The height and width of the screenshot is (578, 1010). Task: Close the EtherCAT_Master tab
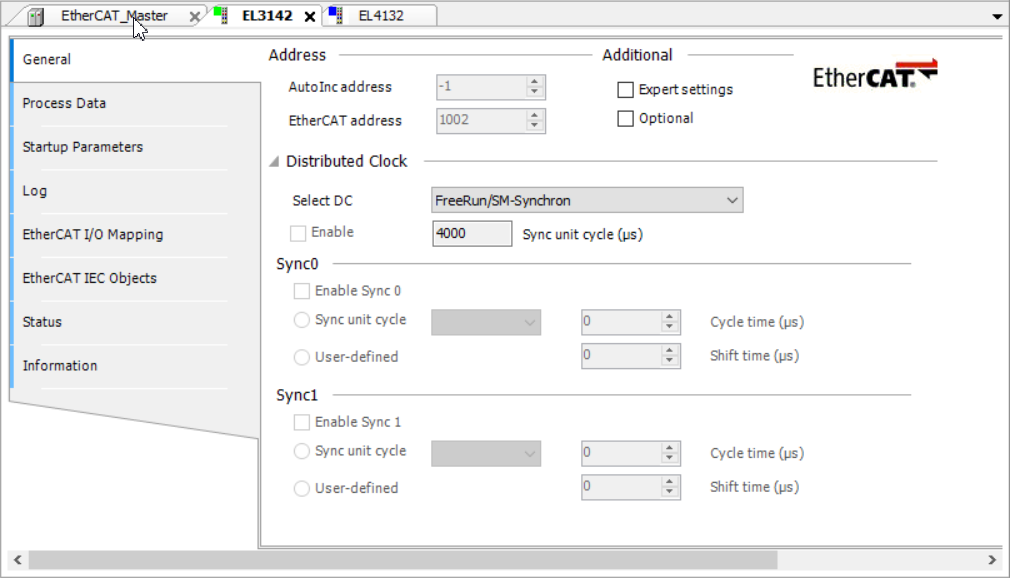tap(193, 16)
